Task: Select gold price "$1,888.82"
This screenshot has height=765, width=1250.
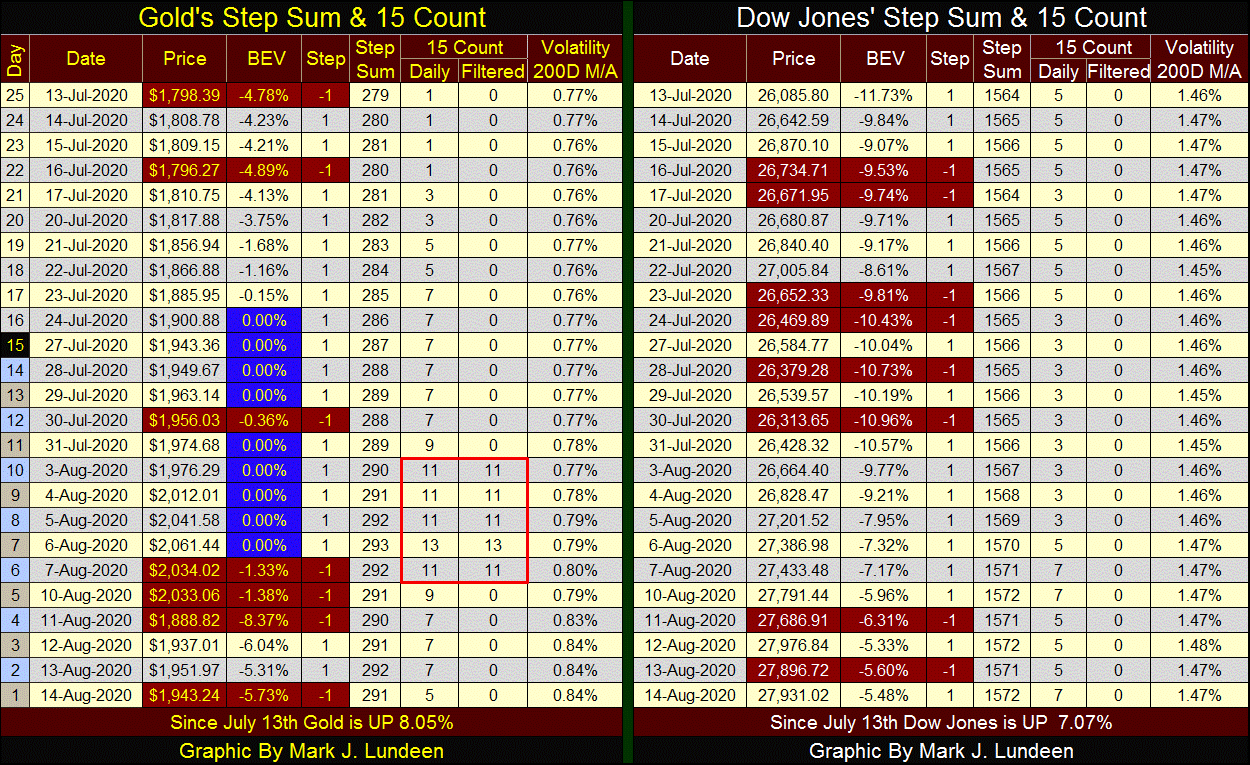Action: point(185,620)
